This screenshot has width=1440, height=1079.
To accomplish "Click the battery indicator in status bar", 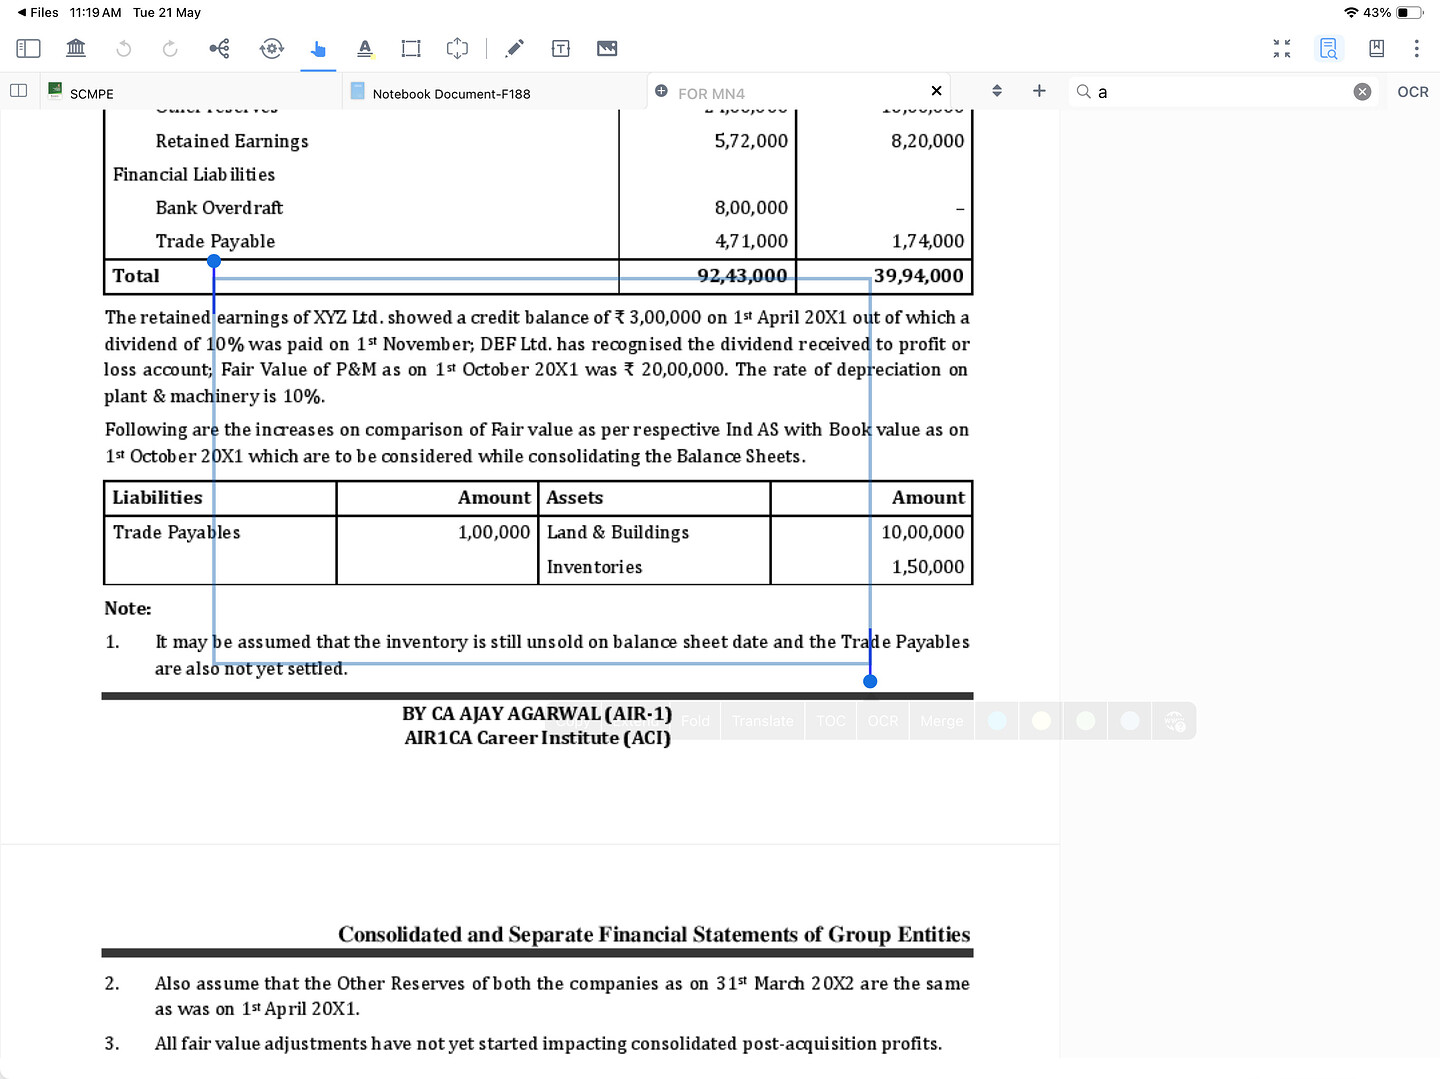I will (1410, 12).
